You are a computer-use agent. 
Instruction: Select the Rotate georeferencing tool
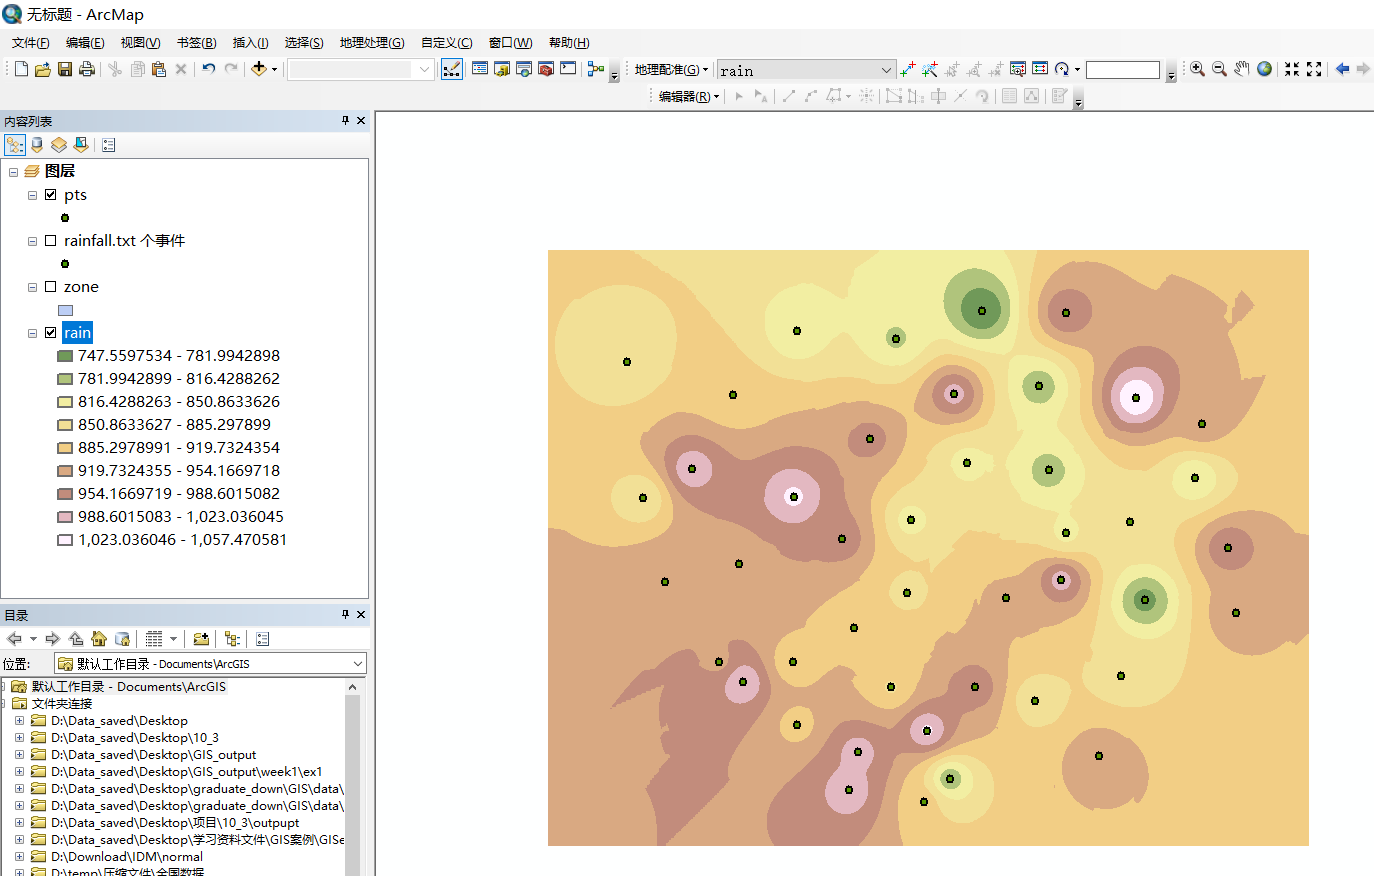[1062, 69]
